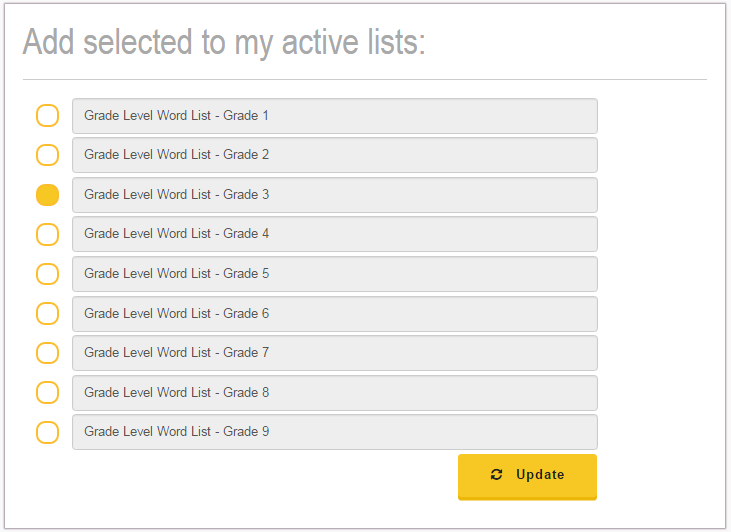Image resolution: width=731 pixels, height=532 pixels.
Task: Select the Grade 6 word list text field
Action: 334,314
